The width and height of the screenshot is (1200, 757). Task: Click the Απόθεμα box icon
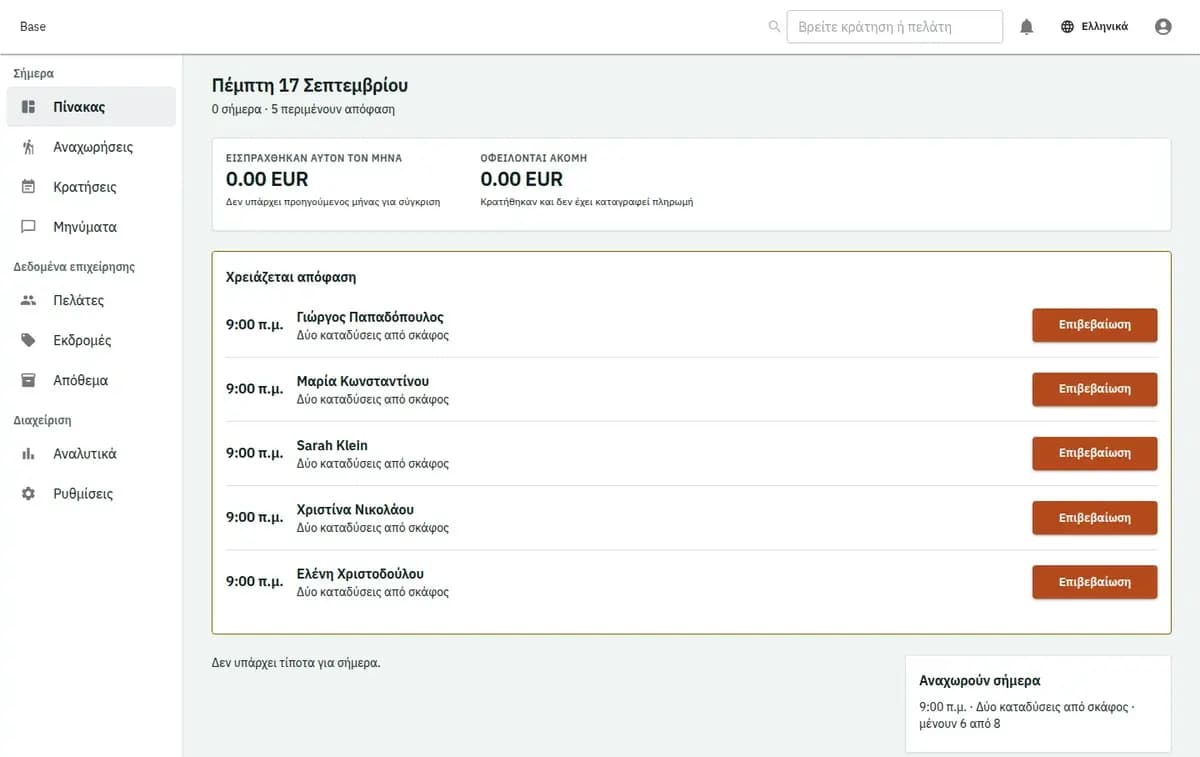pyautogui.click(x=29, y=380)
